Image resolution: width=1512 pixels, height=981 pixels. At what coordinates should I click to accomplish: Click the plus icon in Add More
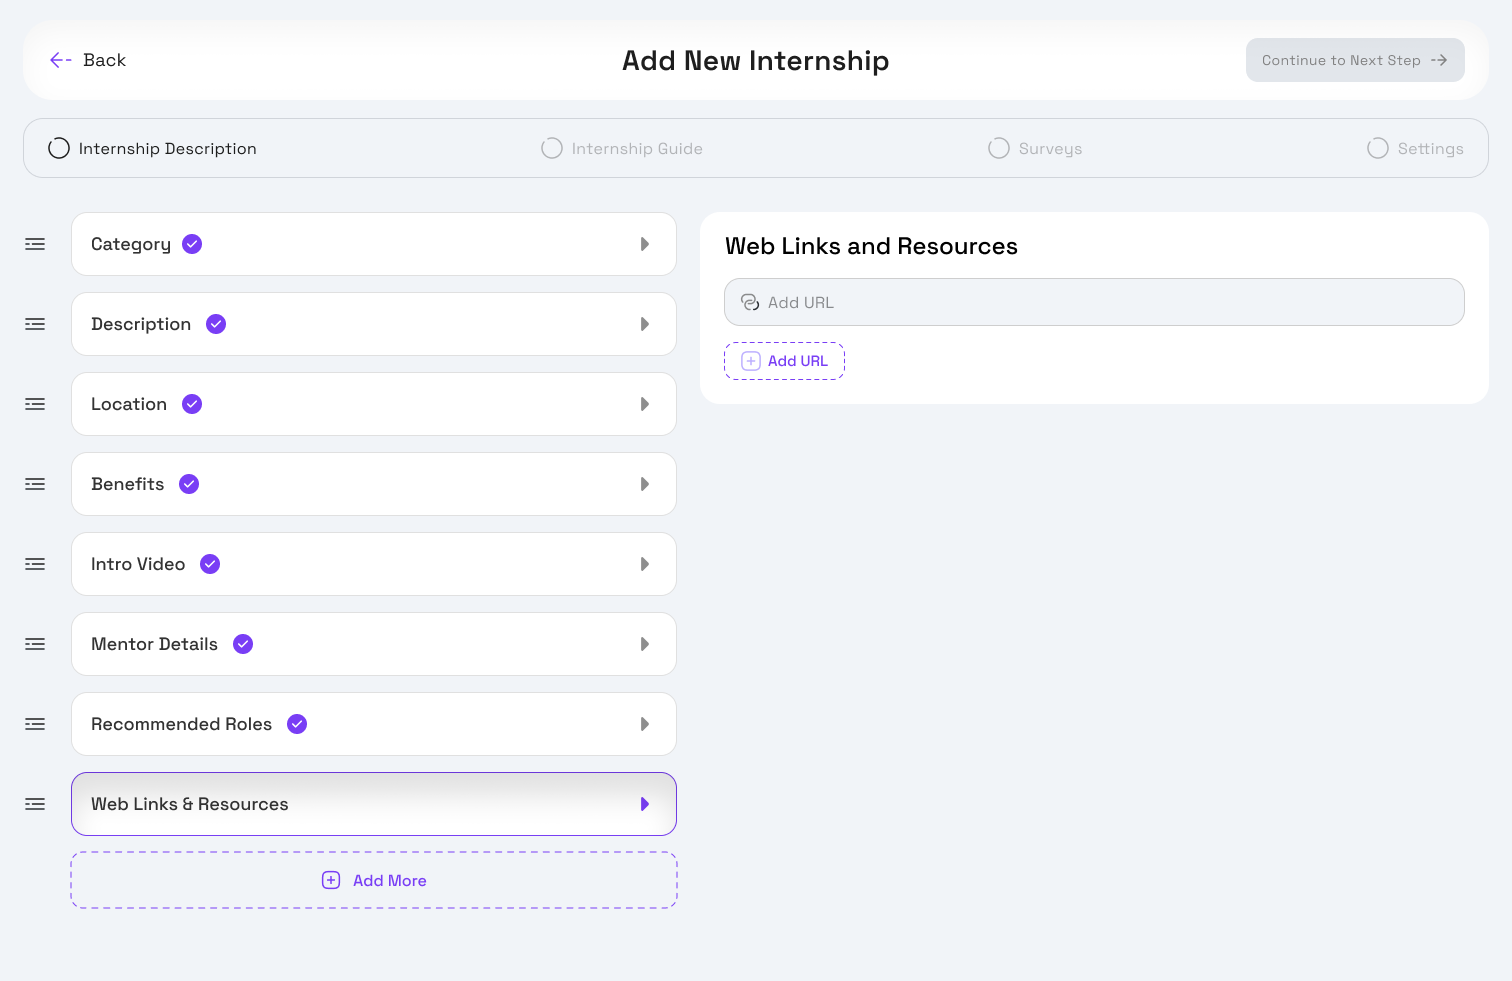pyautogui.click(x=331, y=880)
